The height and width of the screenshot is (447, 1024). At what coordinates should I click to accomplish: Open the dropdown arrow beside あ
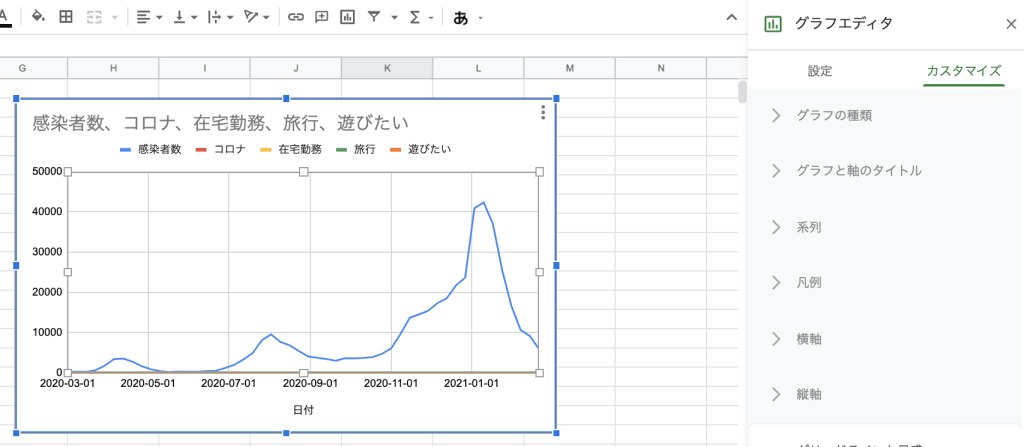481,18
